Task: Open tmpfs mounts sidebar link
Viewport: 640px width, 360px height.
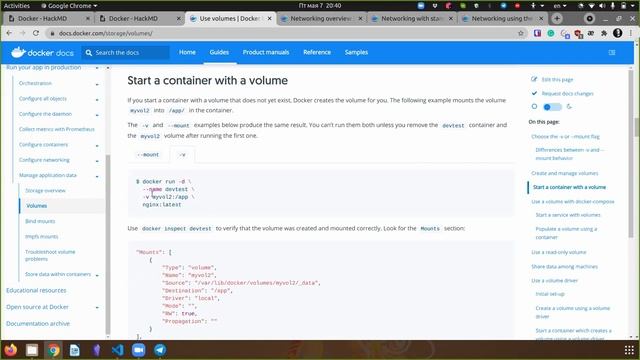Action: point(42,237)
